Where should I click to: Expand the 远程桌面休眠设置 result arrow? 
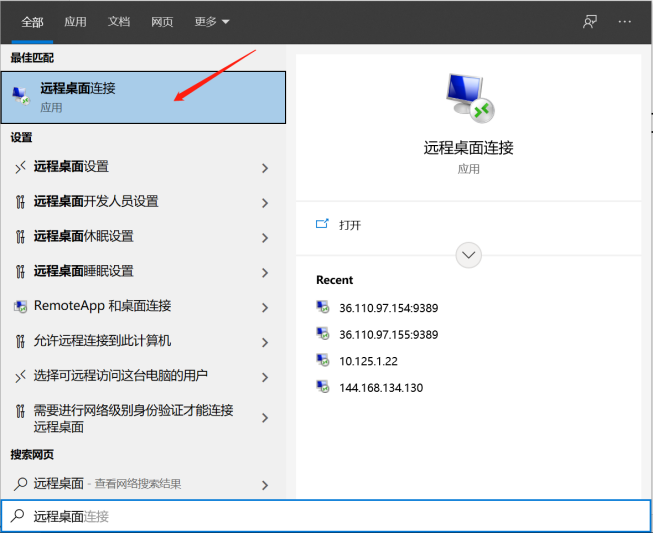pyautogui.click(x=265, y=238)
